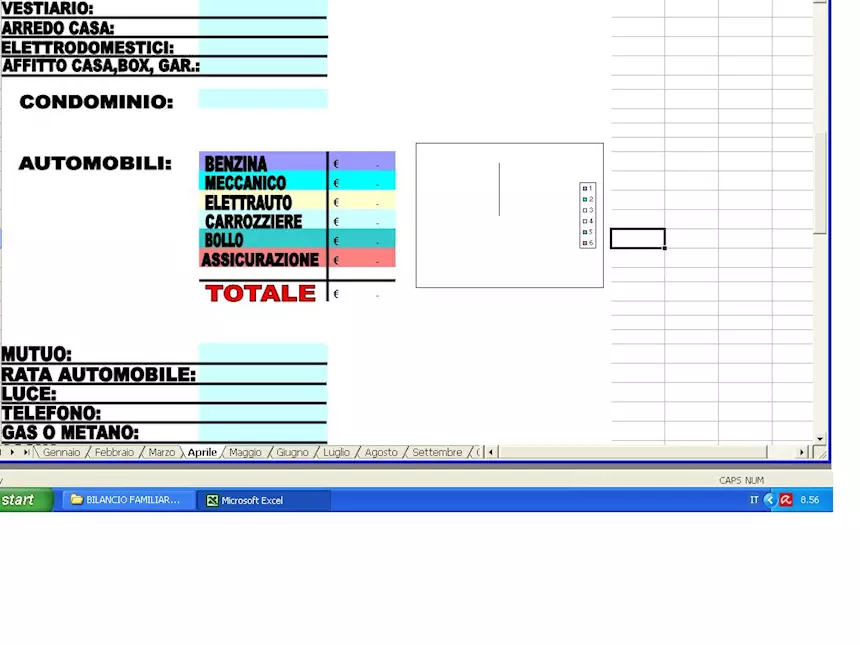Select the CARROZZIERE label cell
860x645 pixels.
pyautogui.click(x=263, y=219)
